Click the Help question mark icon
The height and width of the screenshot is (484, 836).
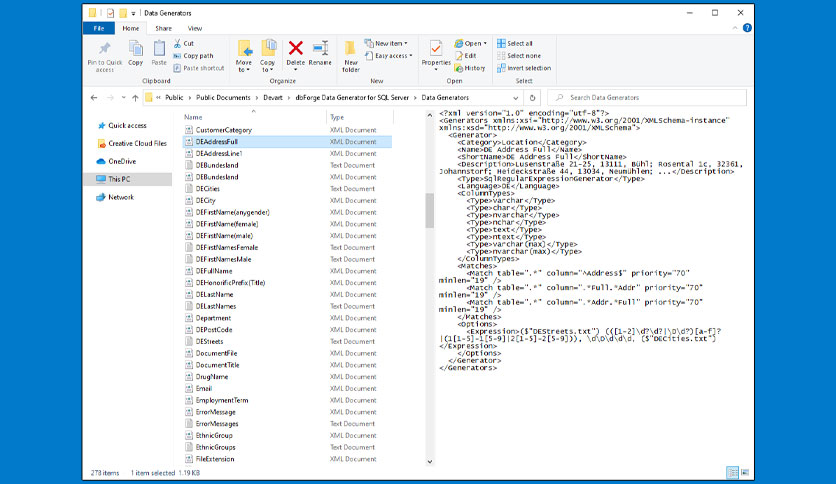(747, 28)
